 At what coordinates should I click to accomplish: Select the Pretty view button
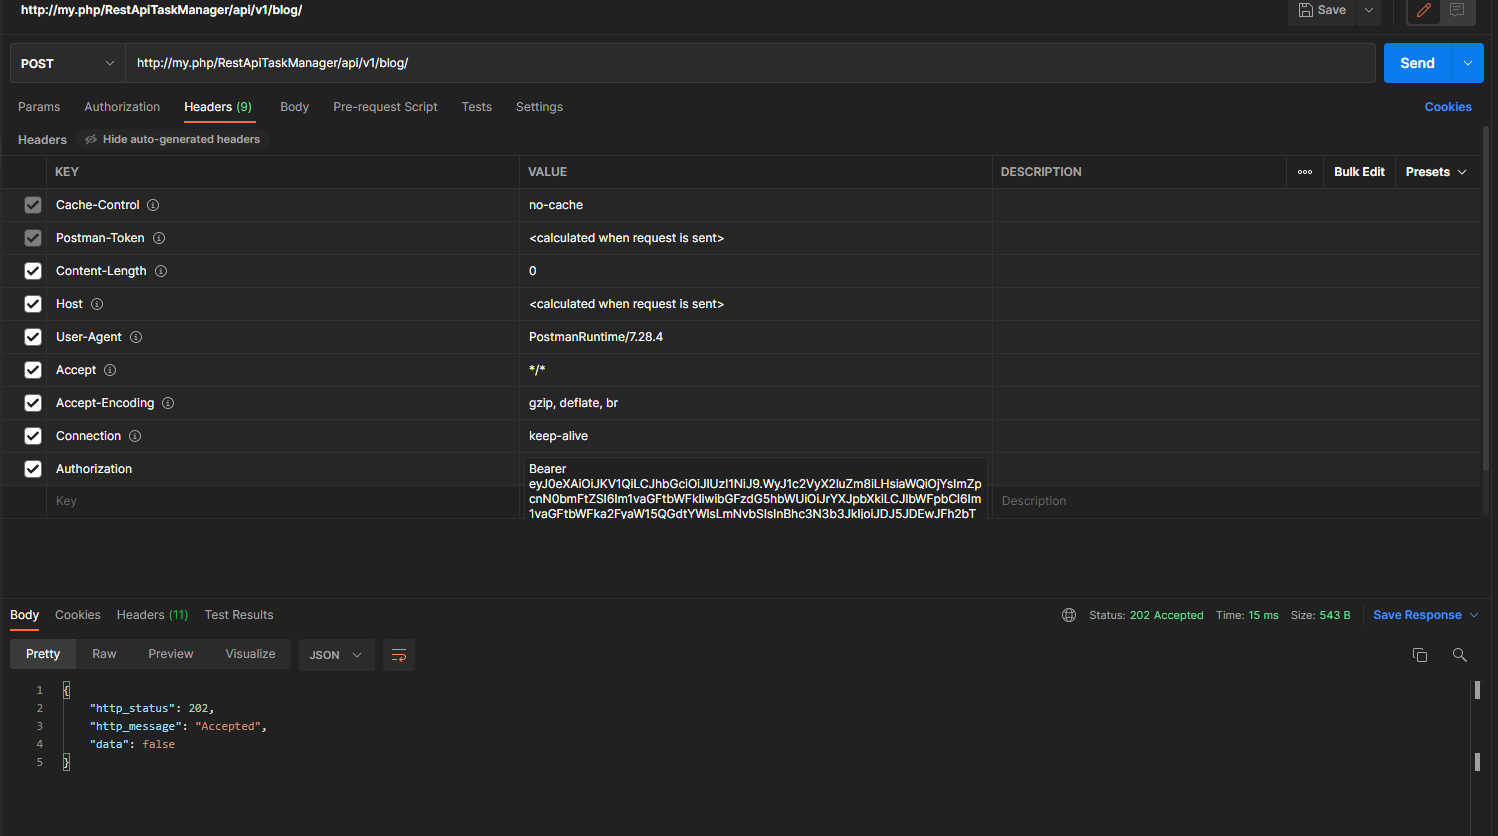(43, 654)
